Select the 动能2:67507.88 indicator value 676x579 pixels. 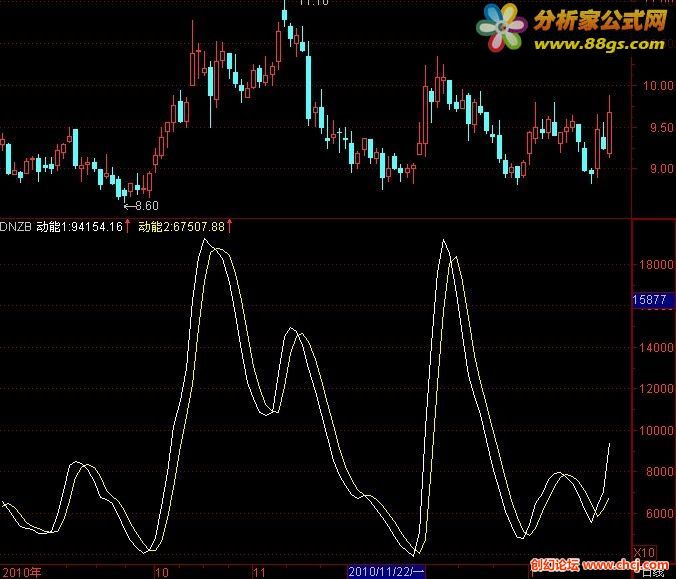(182, 226)
